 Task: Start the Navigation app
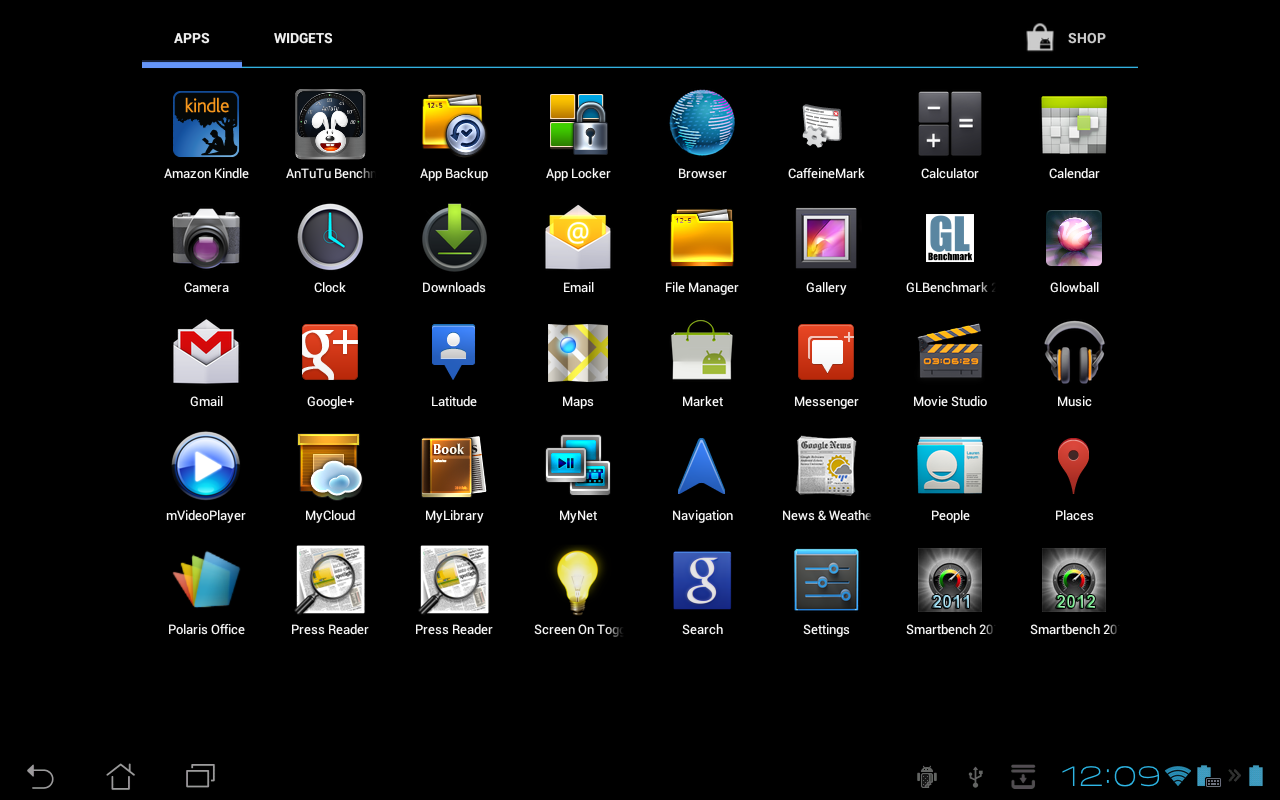pos(702,466)
